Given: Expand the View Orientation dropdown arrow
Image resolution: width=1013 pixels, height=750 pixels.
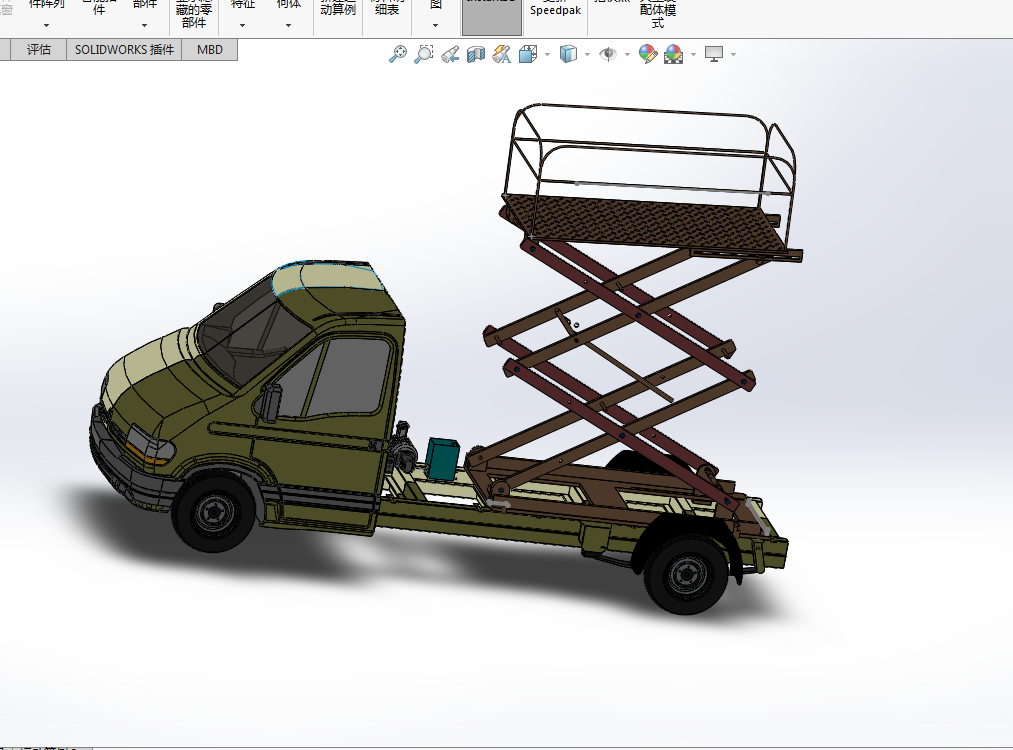Looking at the screenshot, I should (x=546, y=55).
